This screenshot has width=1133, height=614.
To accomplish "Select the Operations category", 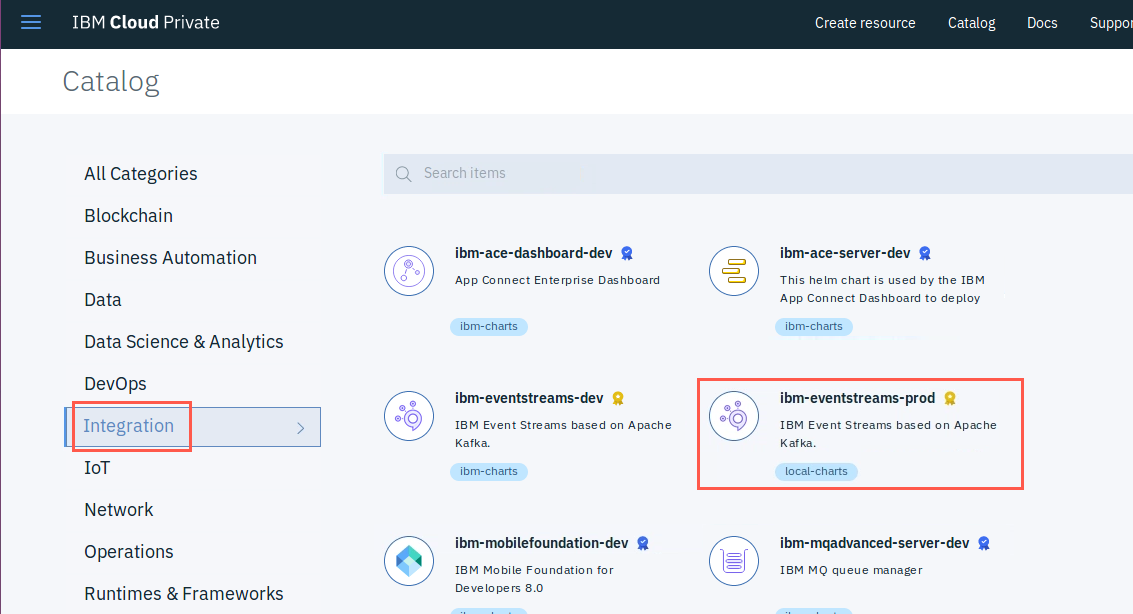I will pyautogui.click(x=129, y=552).
